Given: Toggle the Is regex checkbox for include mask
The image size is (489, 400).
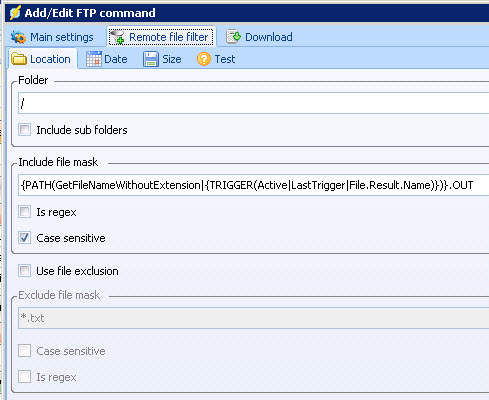Looking at the screenshot, I should 24,212.
